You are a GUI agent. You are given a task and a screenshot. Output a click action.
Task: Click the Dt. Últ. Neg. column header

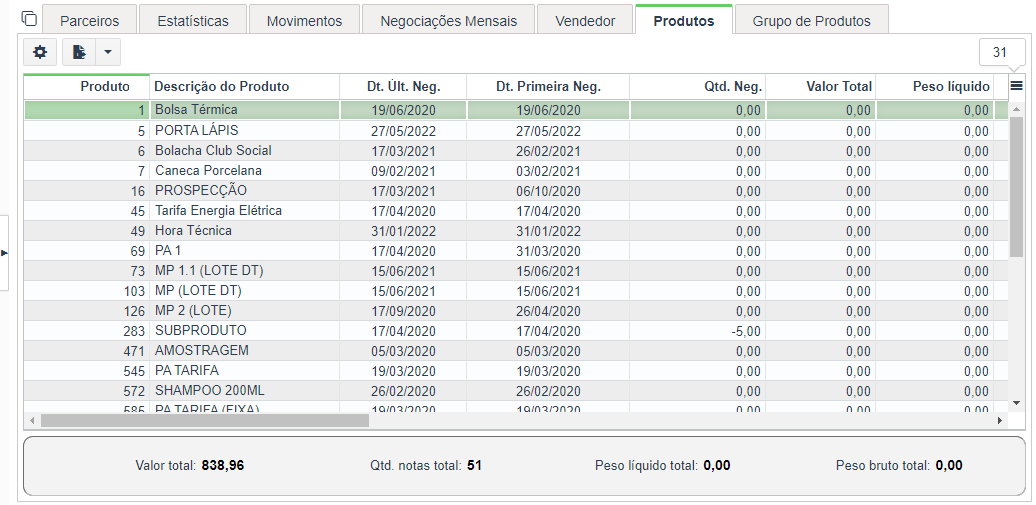click(403, 87)
